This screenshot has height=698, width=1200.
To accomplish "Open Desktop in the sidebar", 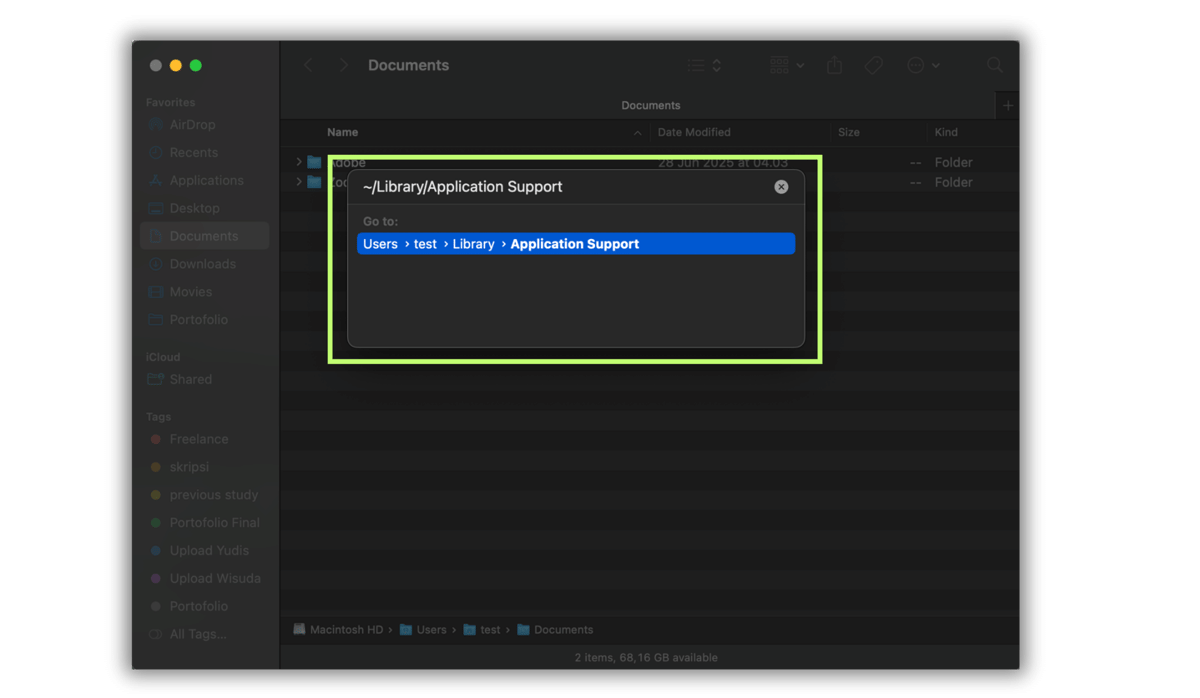I will [x=205, y=209].
